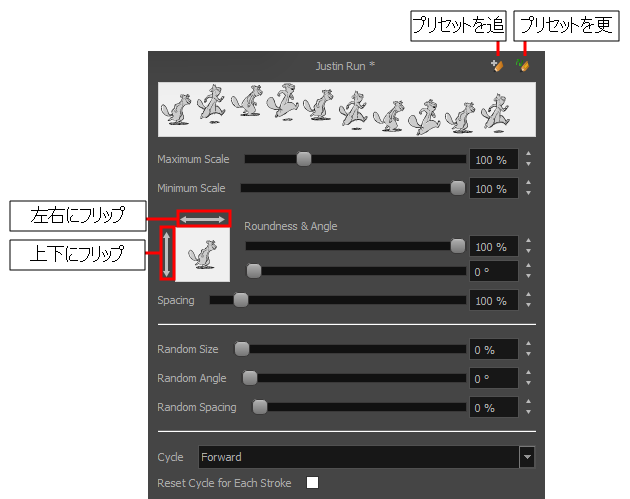Click the Random Spacing slider handle

(x=260, y=407)
